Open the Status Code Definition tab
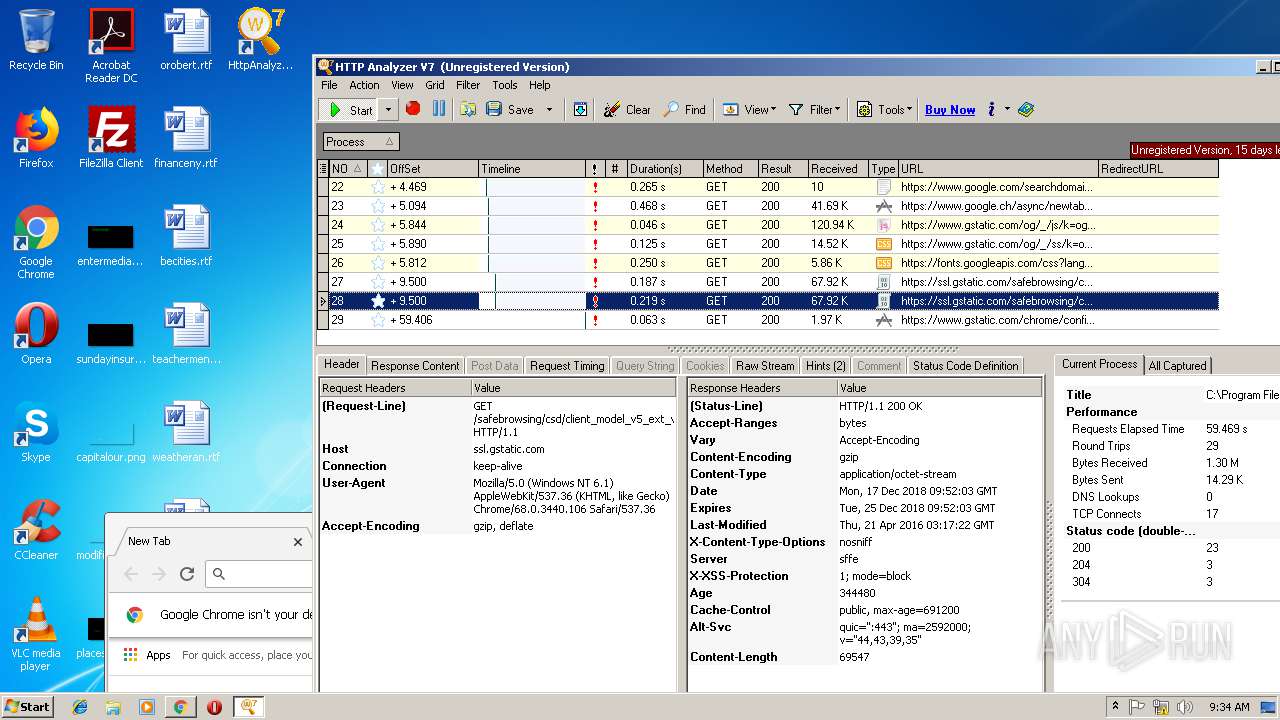The image size is (1280, 720). click(x=965, y=366)
